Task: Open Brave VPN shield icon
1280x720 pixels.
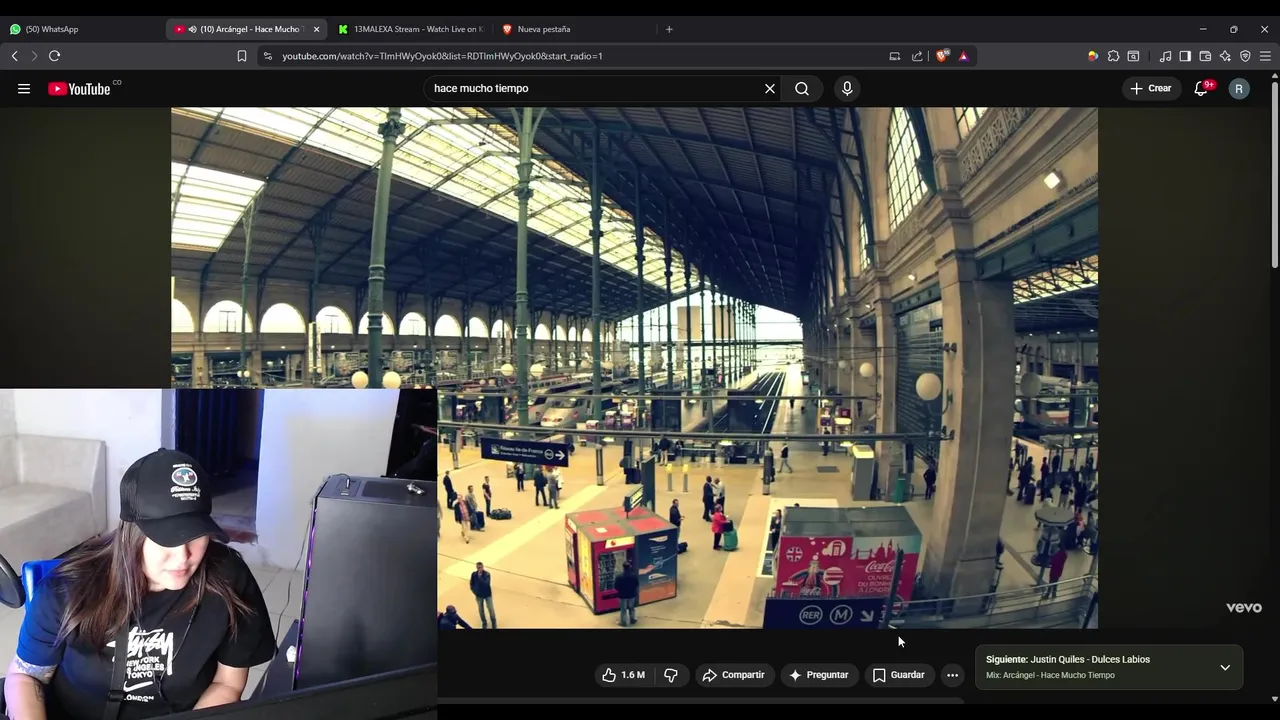Action: (1245, 56)
